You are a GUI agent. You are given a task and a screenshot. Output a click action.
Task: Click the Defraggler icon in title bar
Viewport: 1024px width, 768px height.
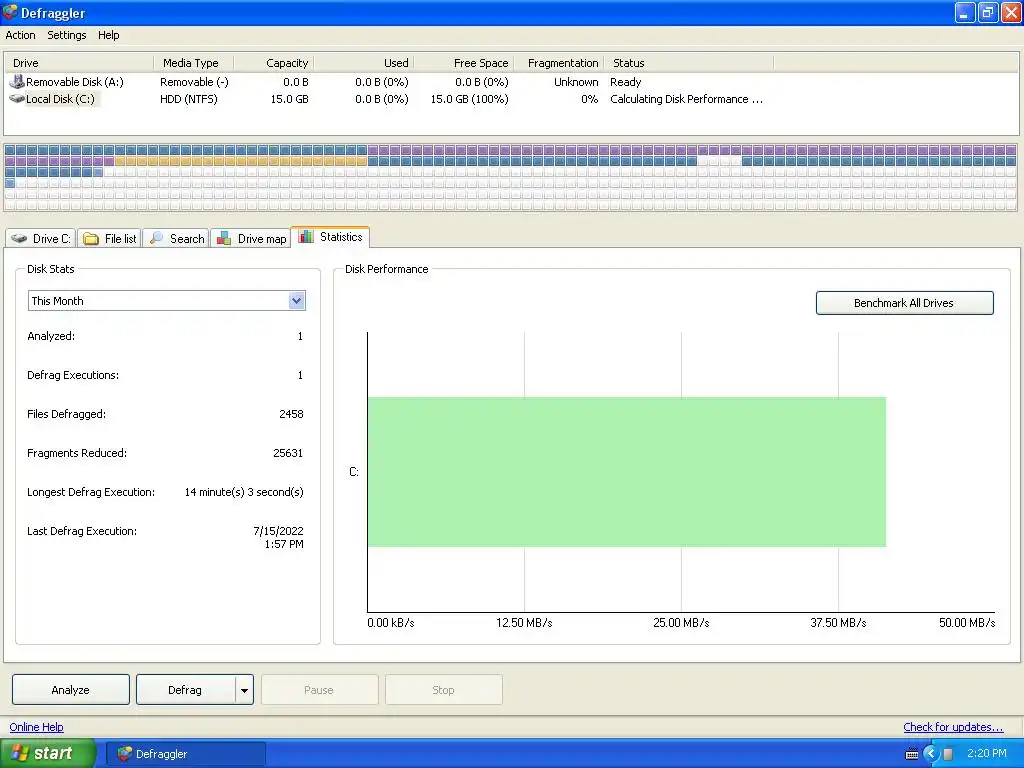[10, 12]
